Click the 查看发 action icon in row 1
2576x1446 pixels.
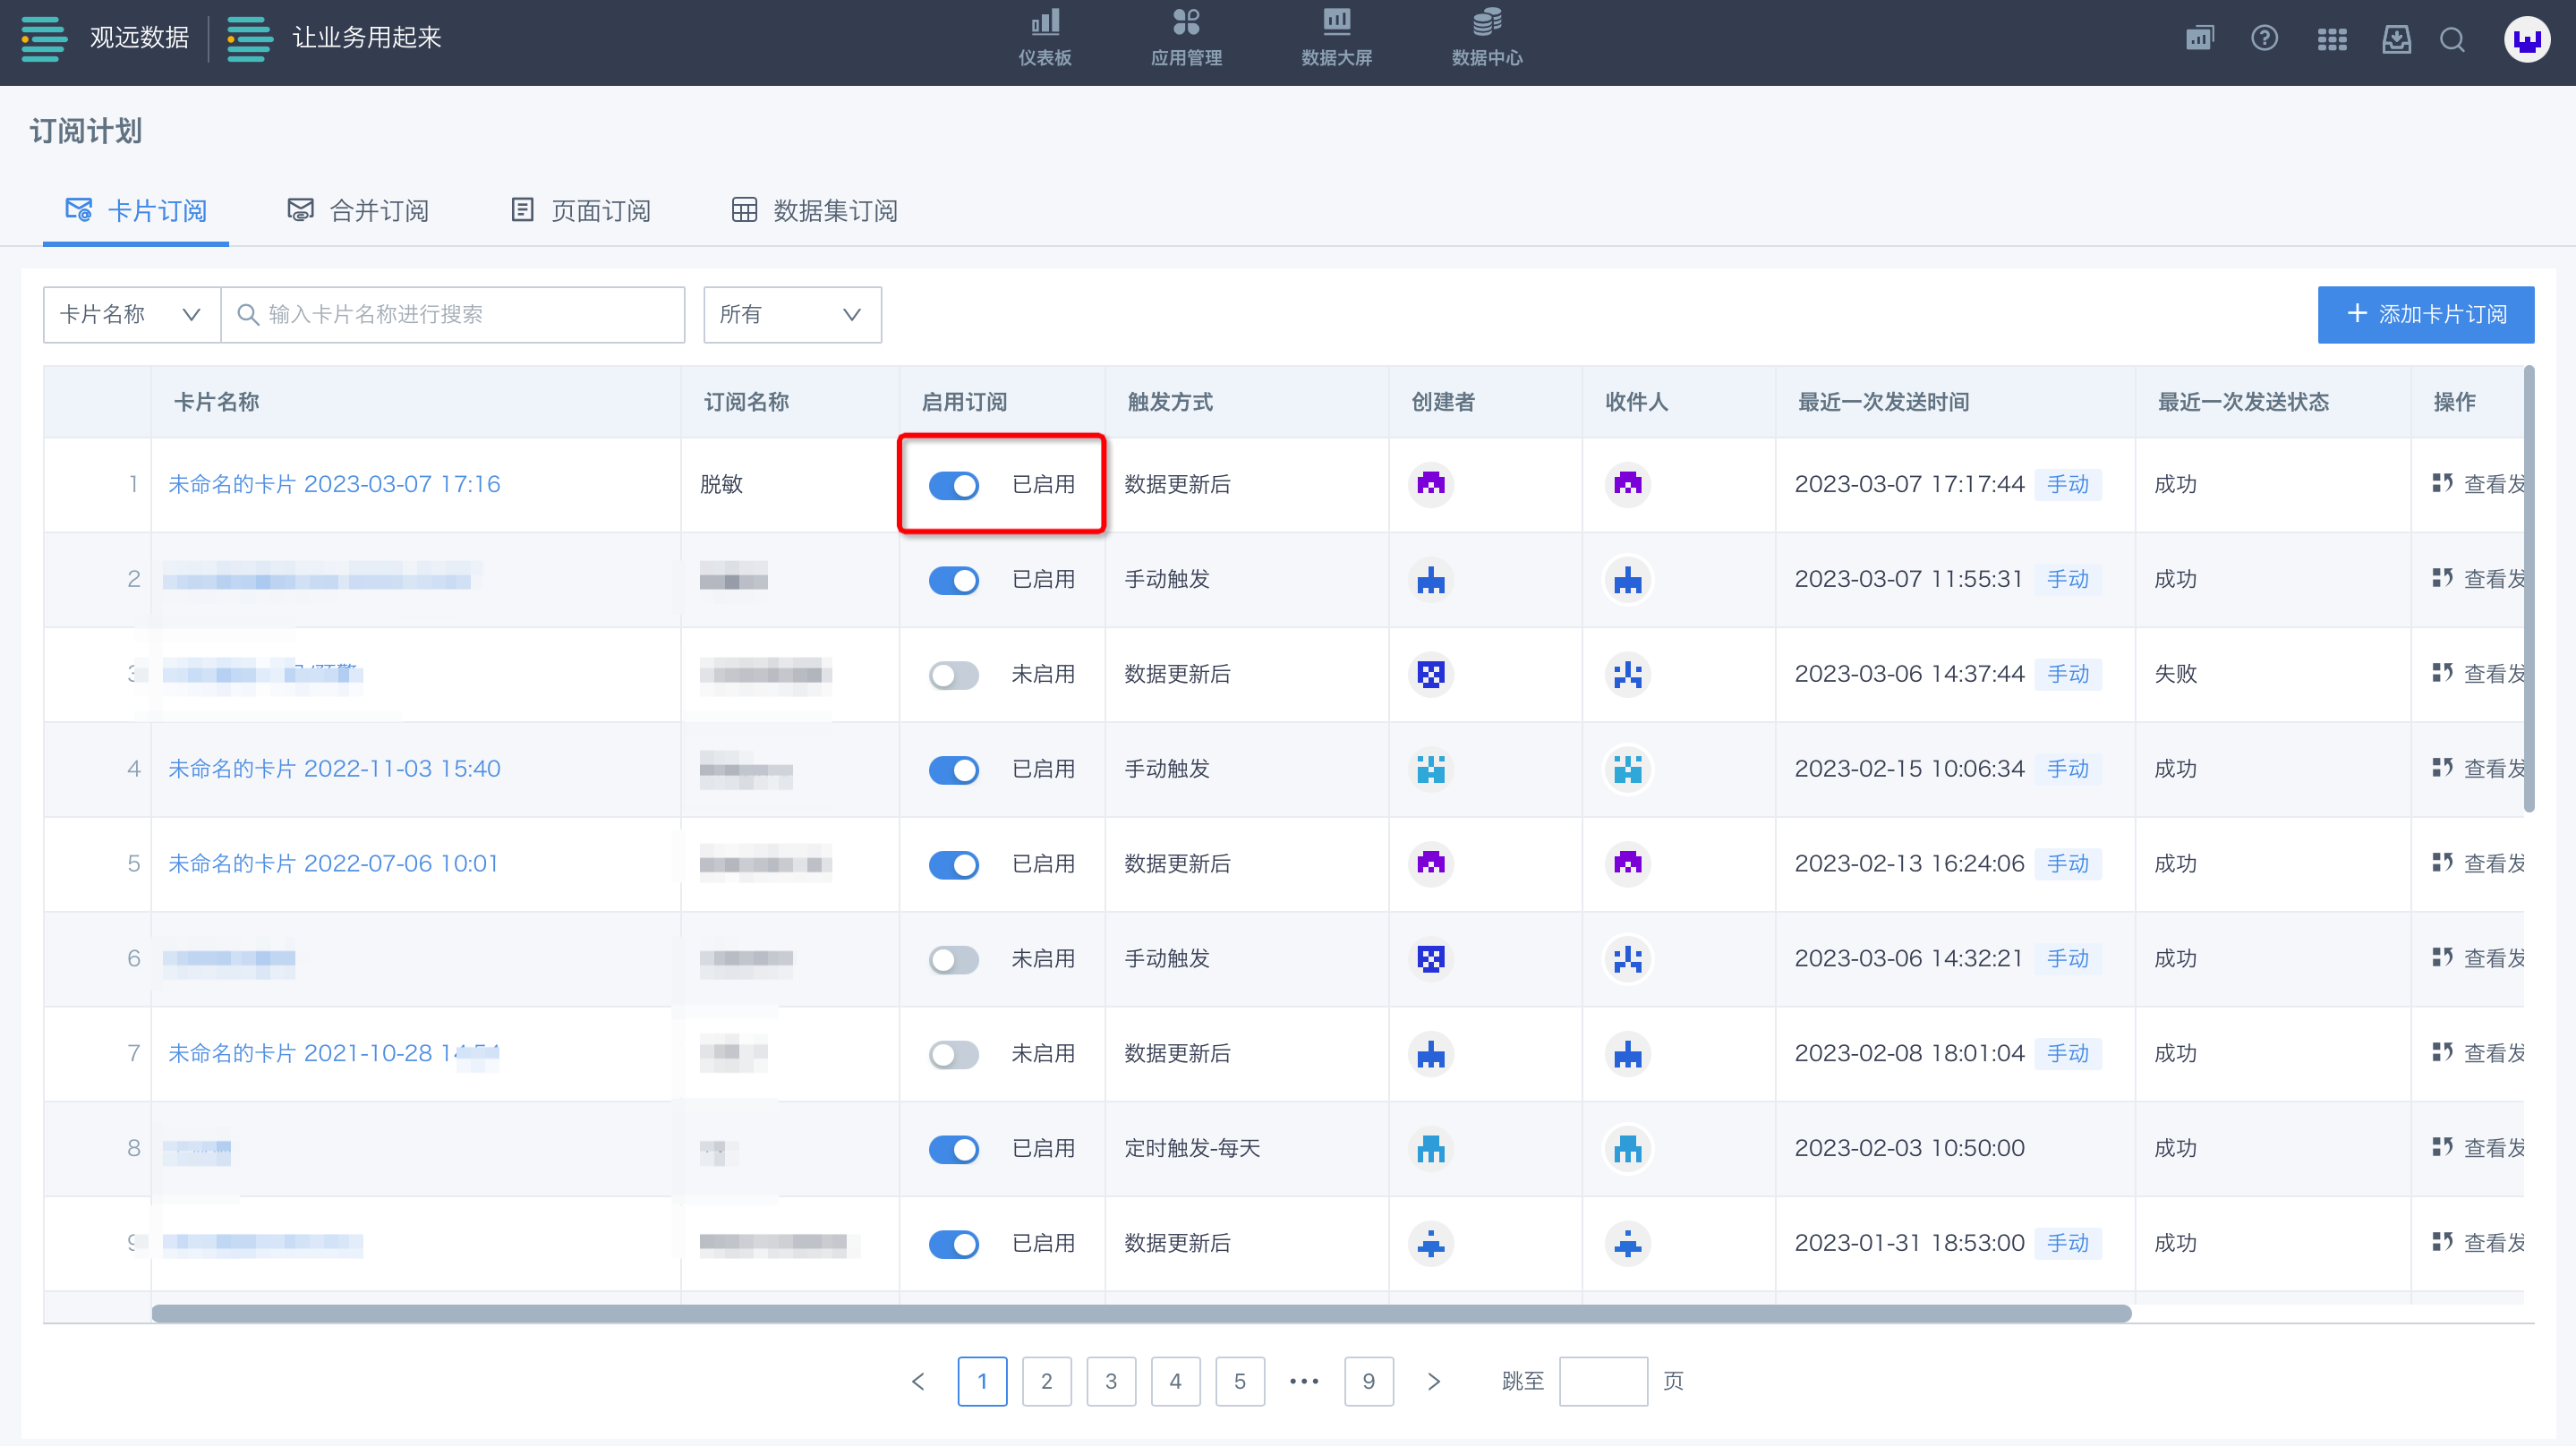click(2442, 483)
